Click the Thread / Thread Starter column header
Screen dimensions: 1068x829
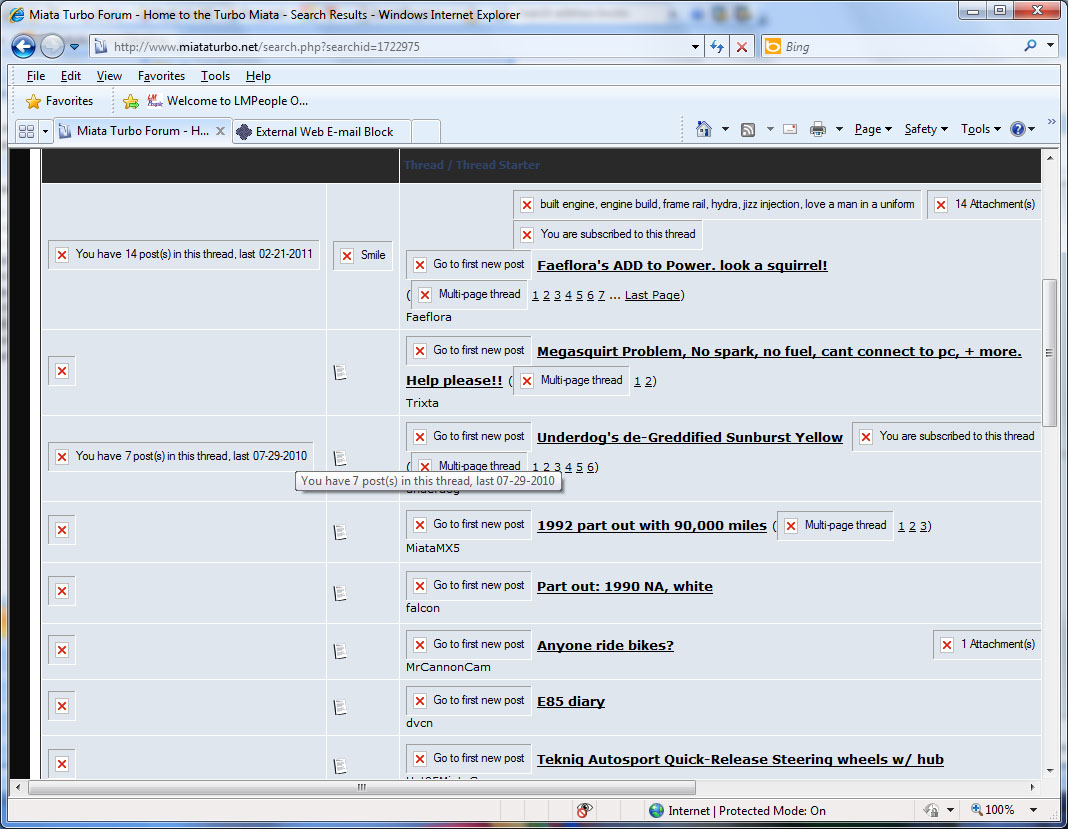click(x=471, y=165)
